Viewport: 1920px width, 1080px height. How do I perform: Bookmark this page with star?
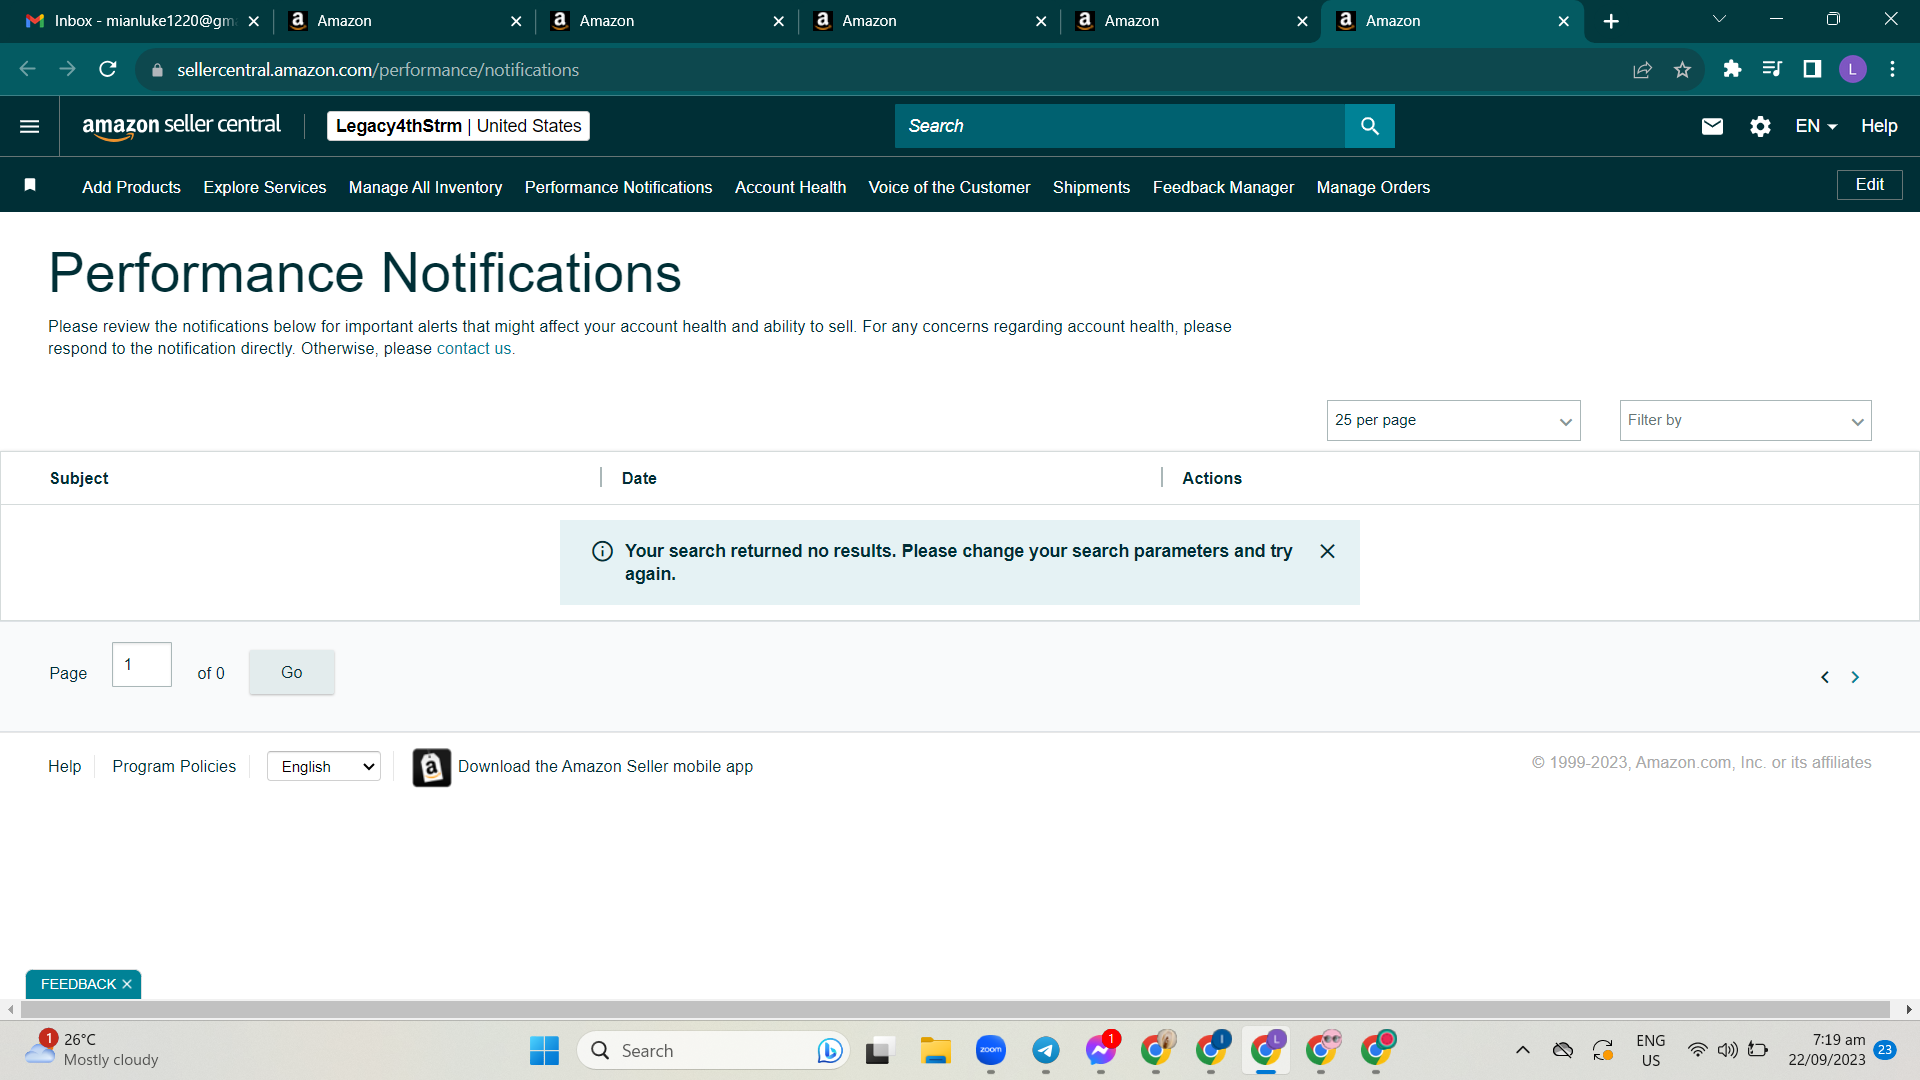click(1682, 69)
